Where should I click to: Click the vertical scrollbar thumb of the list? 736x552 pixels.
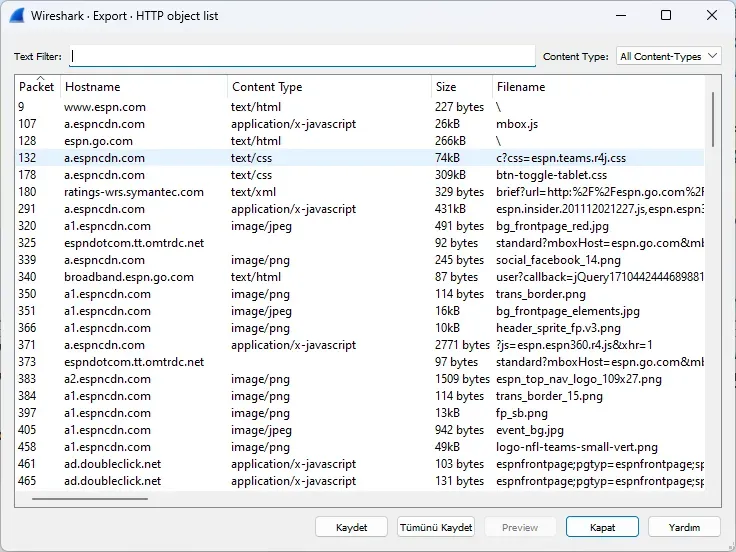coord(713,119)
